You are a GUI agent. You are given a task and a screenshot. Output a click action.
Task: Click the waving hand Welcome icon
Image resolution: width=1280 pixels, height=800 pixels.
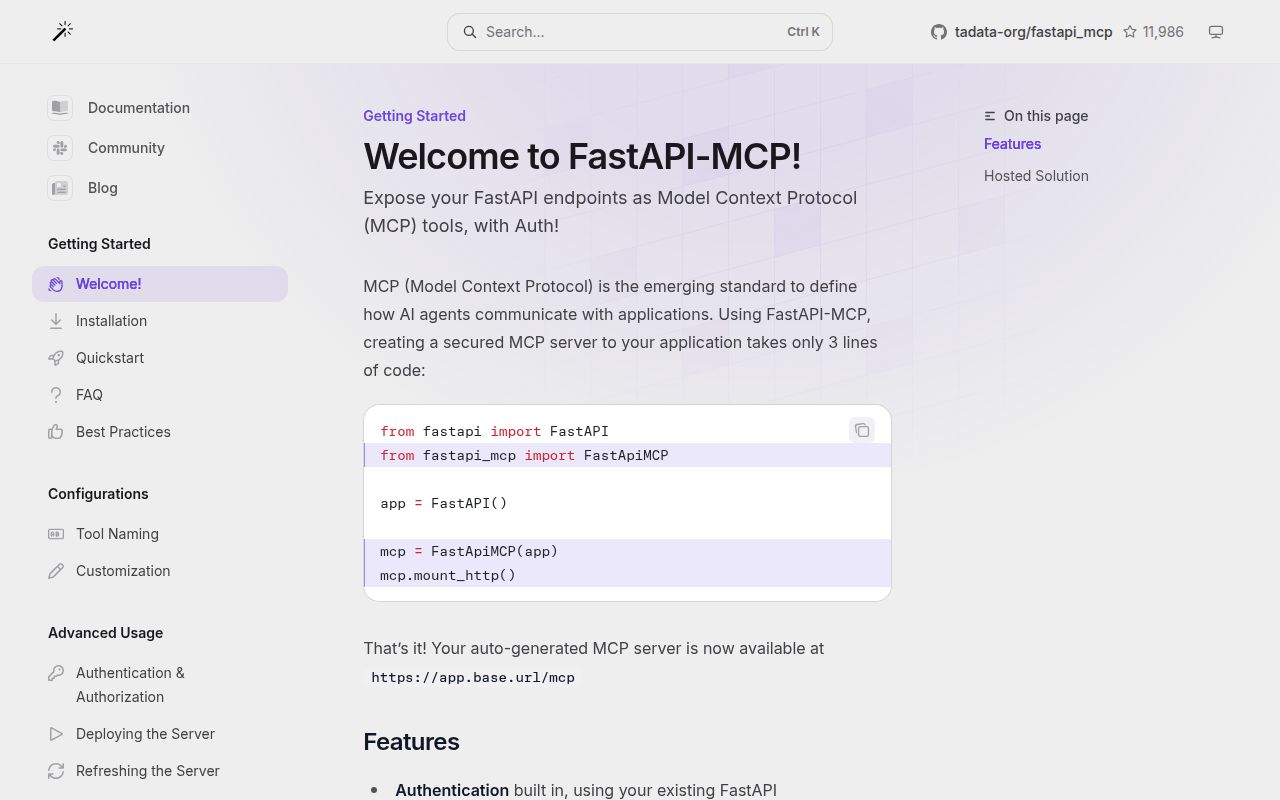click(x=56, y=284)
